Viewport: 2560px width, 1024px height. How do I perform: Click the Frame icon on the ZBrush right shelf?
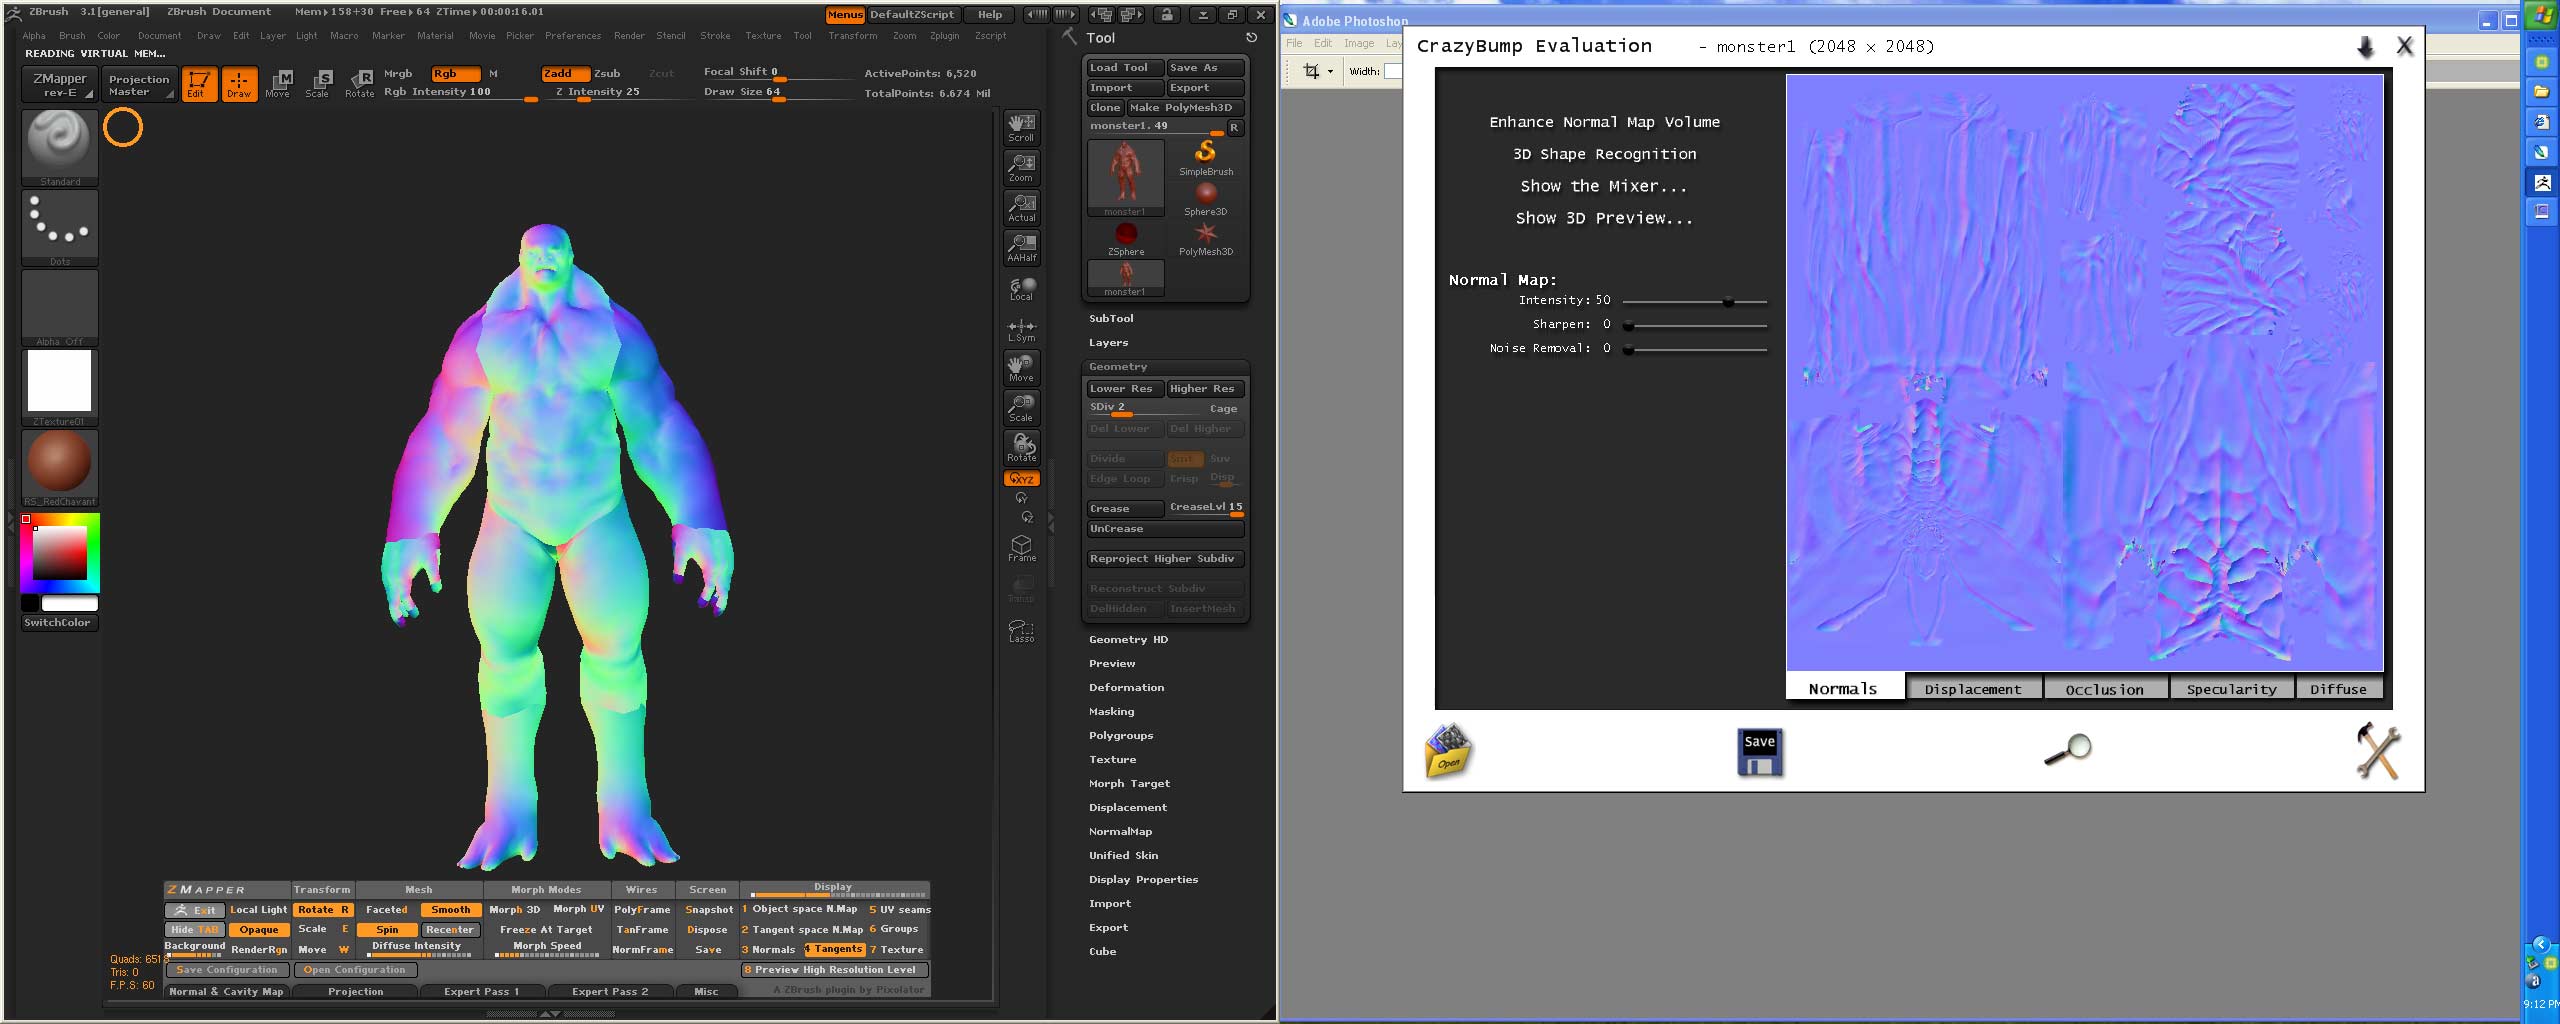(1021, 547)
